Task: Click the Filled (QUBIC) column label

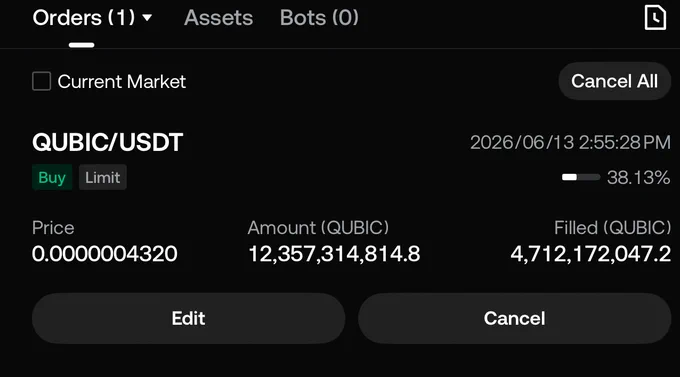Action: point(612,228)
